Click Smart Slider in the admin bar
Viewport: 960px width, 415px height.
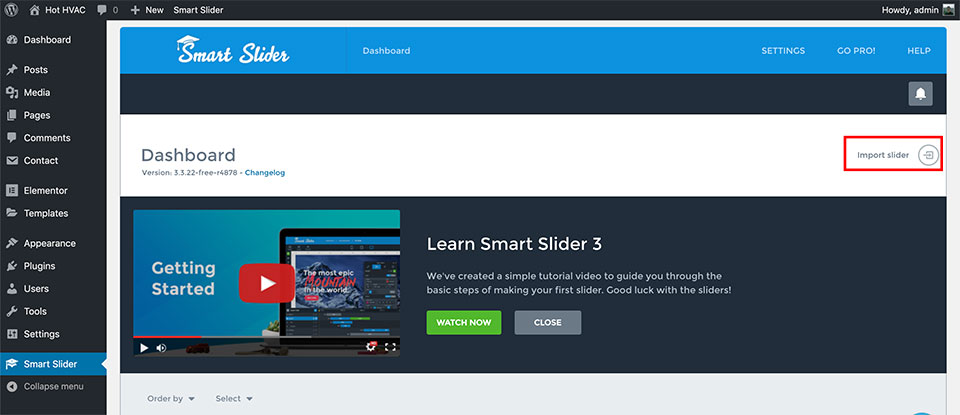pyautogui.click(x=198, y=10)
